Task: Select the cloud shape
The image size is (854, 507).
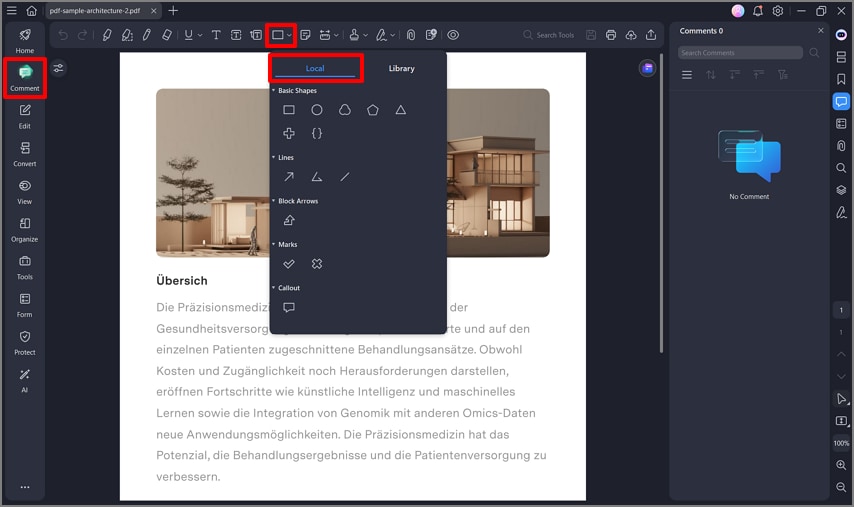Action: pos(345,110)
